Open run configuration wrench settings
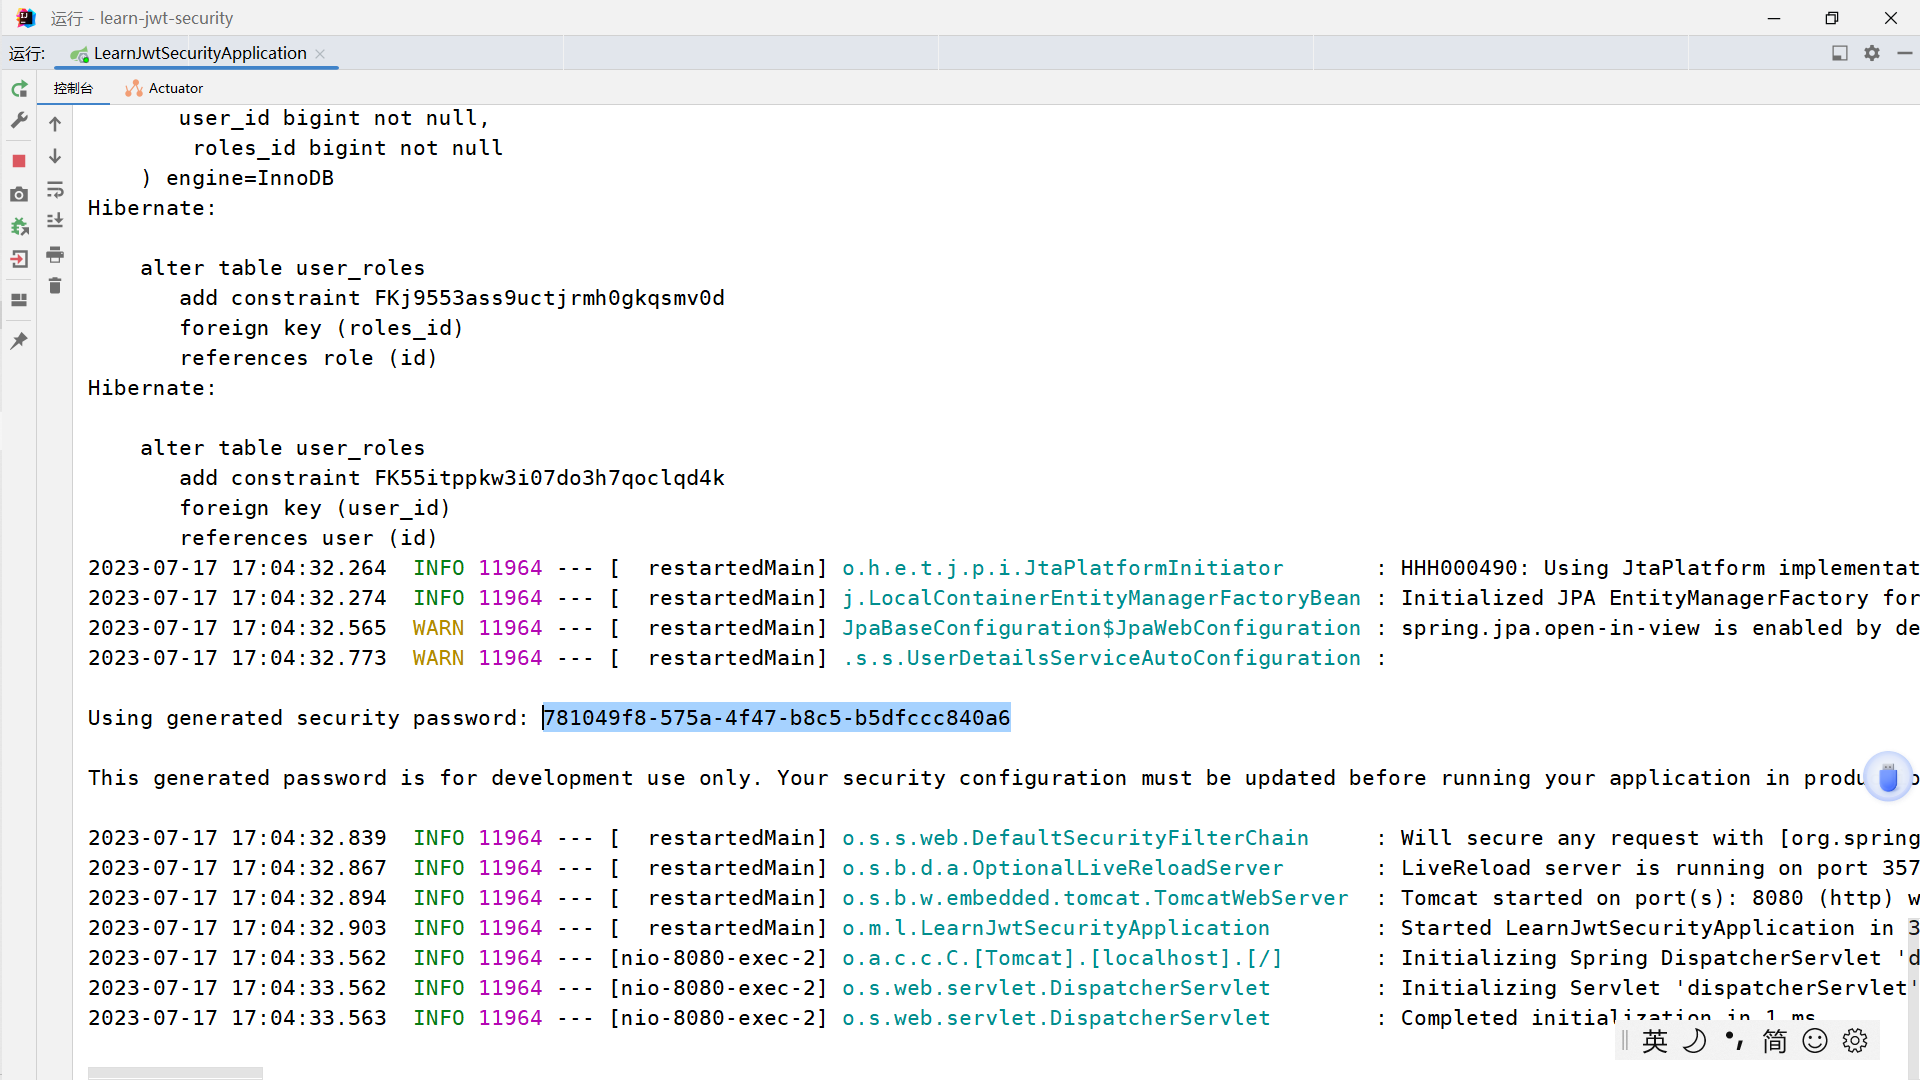Image resolution: width=1920 pixels, height=1080 pixels. coord(19,121)
